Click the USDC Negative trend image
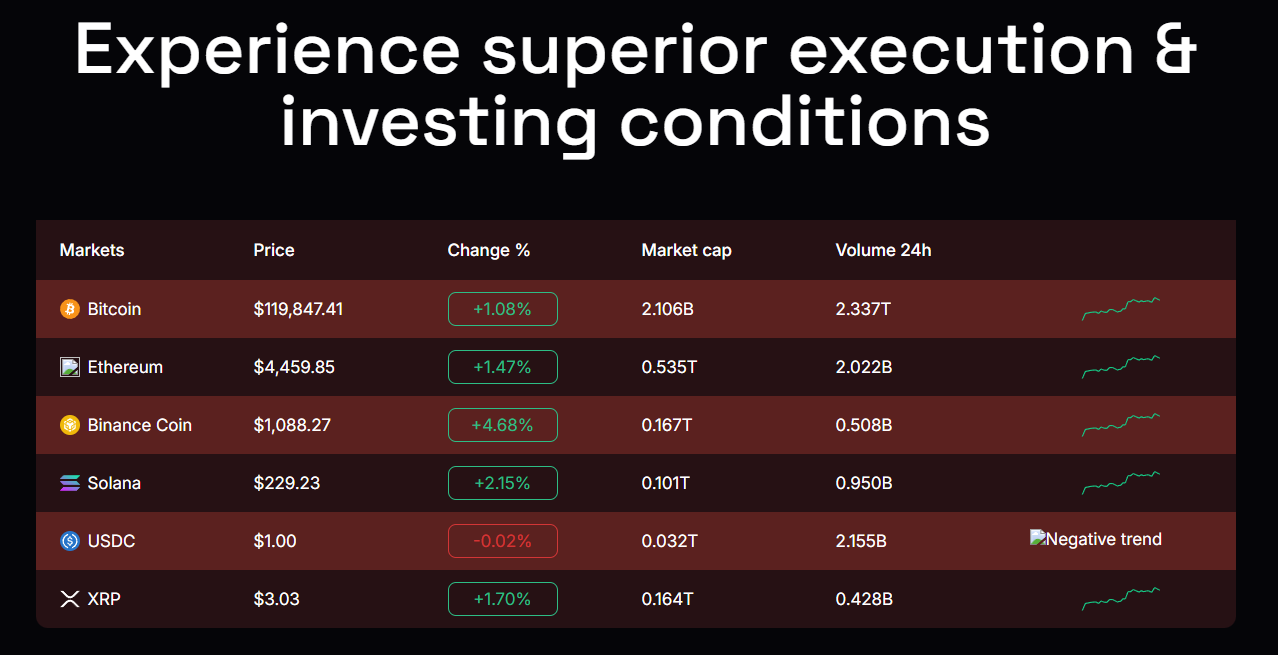This screenshot has height=655, width=1278. [x=1096, y=540]
